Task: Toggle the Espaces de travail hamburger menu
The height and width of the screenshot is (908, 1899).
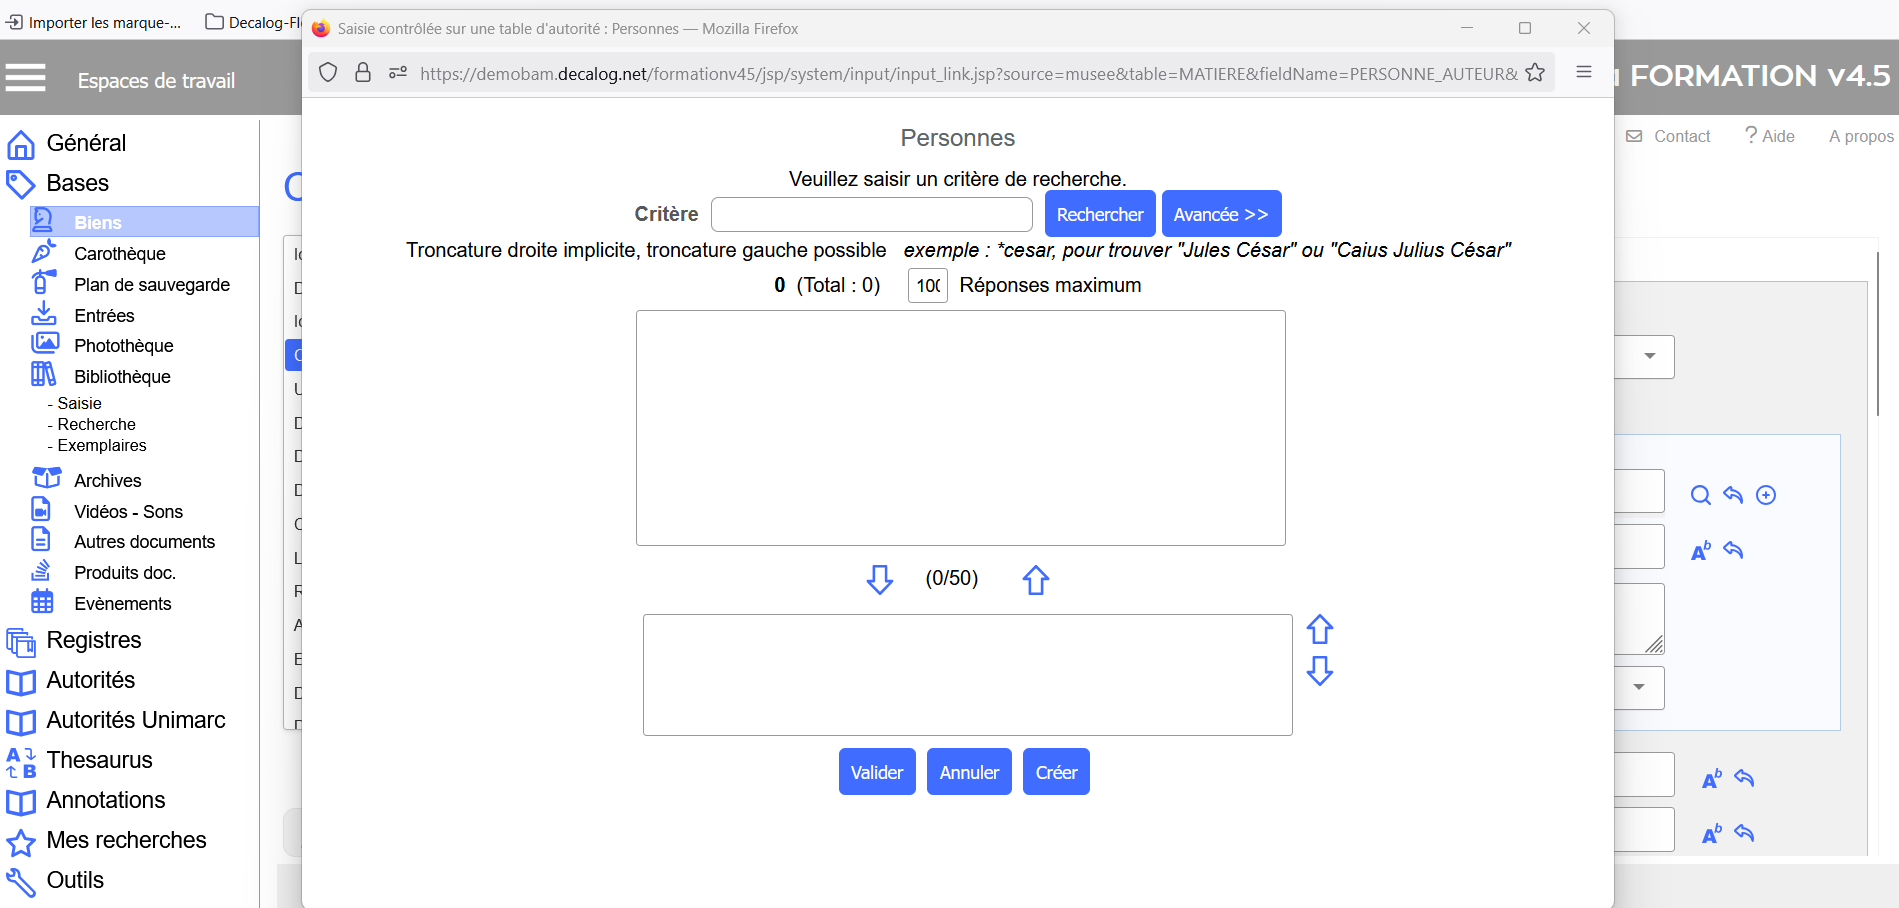Action: tap(26, 78)
